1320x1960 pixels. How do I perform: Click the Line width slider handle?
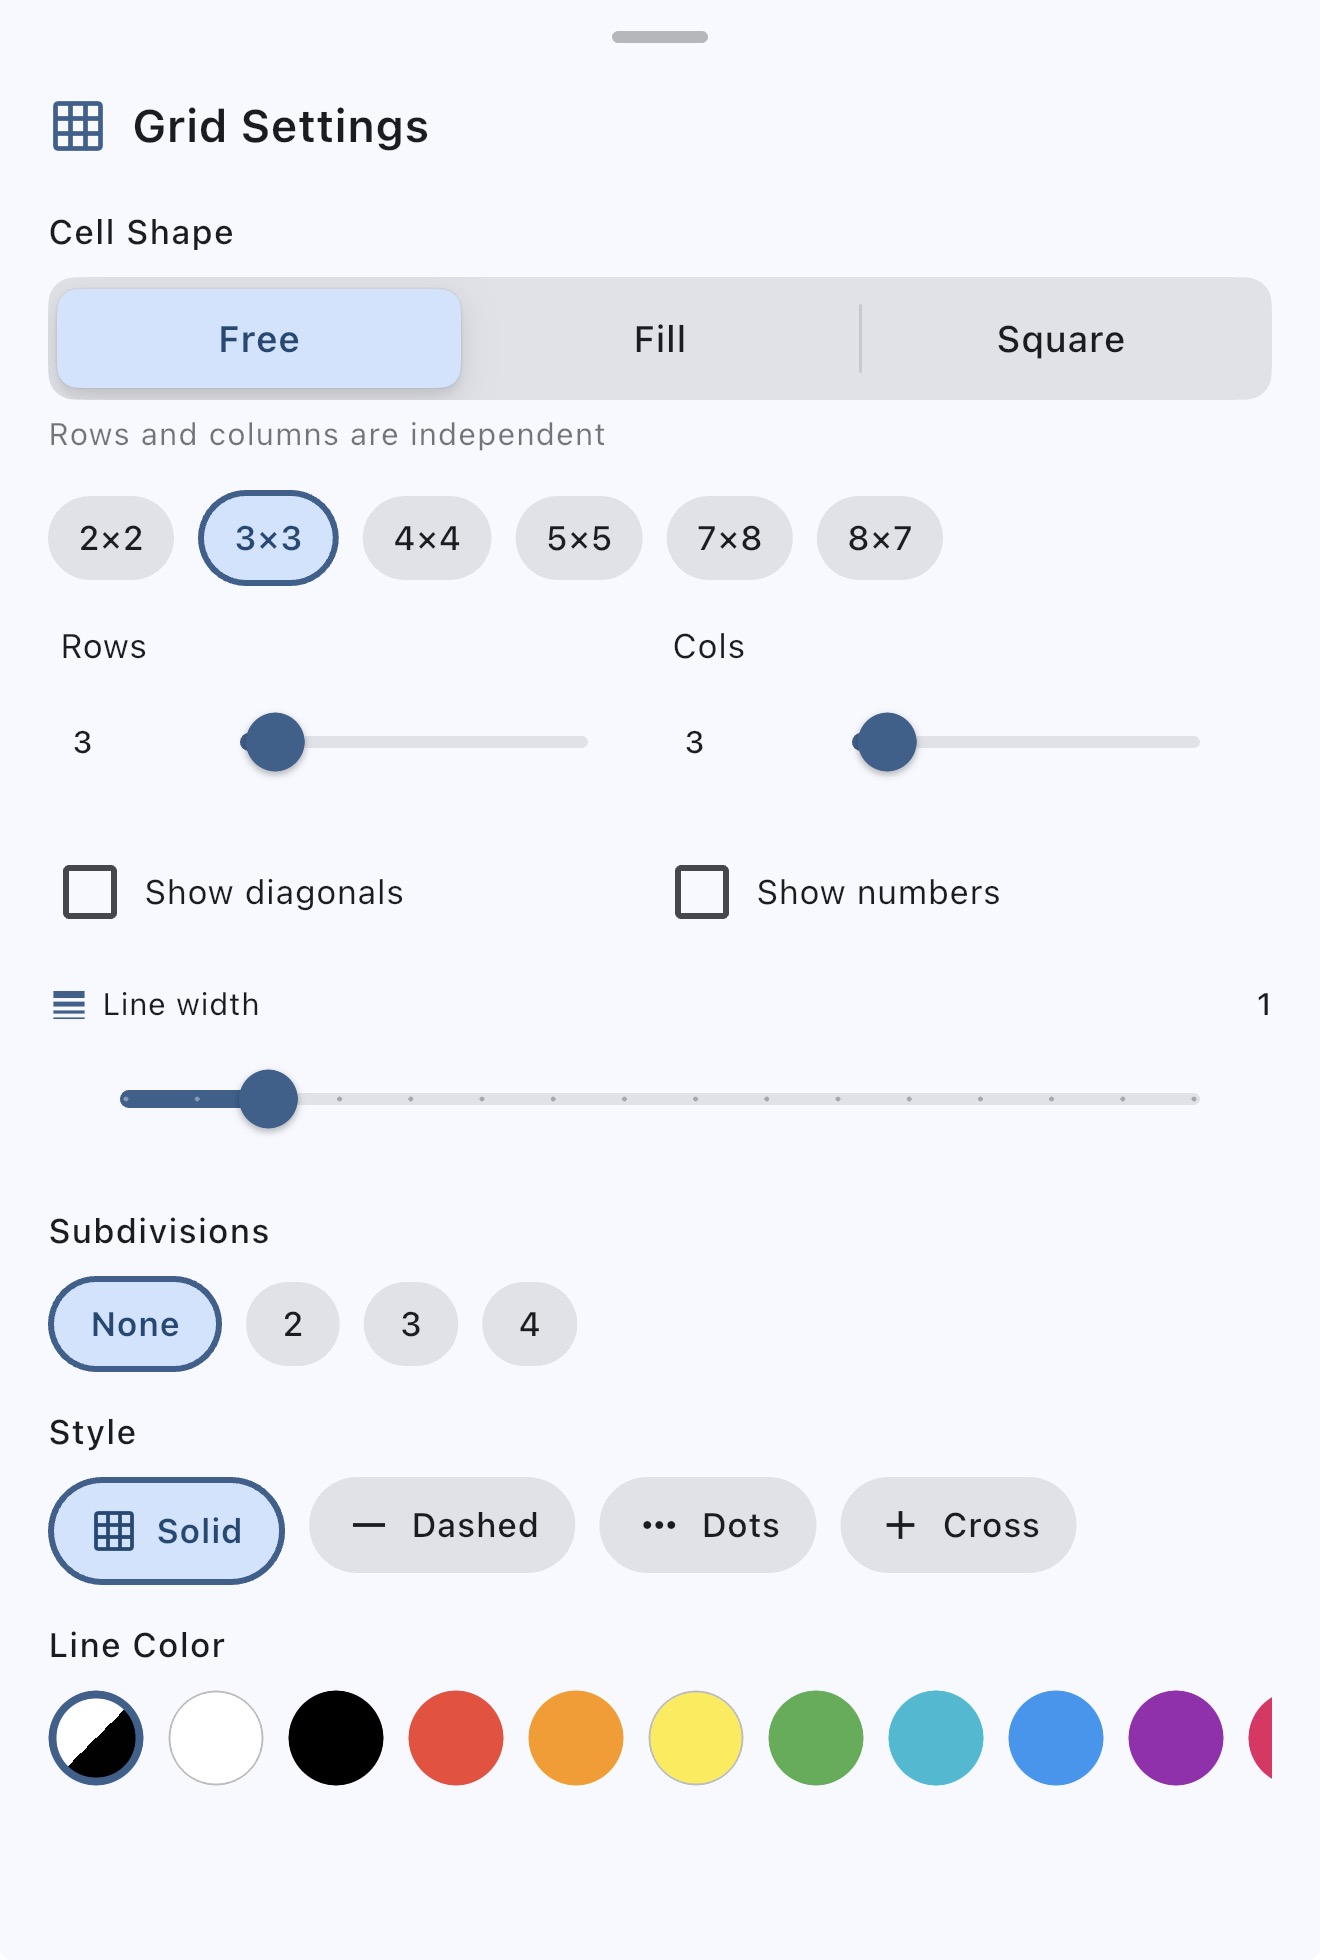[x=268, y=1098]
